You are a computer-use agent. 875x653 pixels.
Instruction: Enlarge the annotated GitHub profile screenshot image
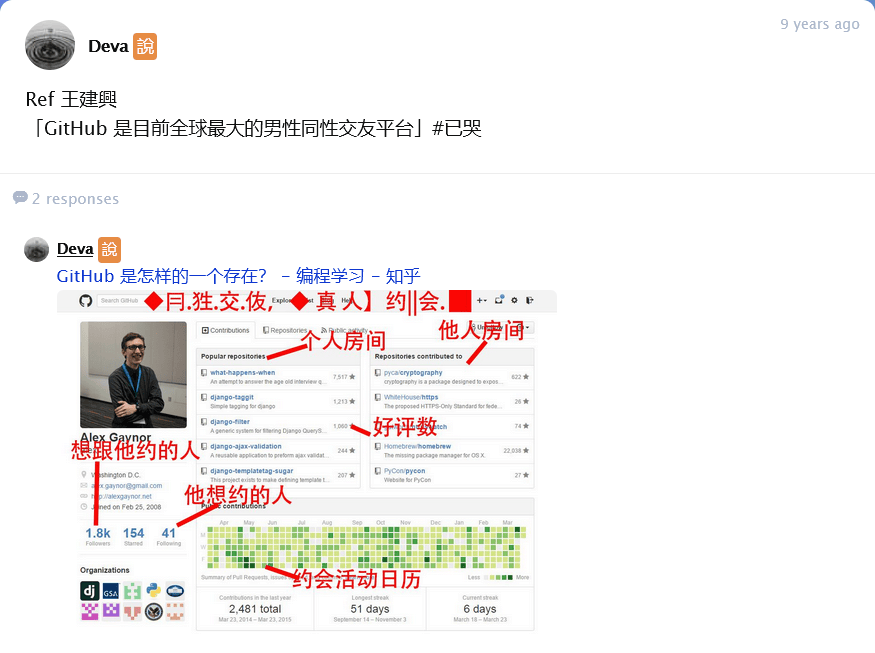(307, 461)
